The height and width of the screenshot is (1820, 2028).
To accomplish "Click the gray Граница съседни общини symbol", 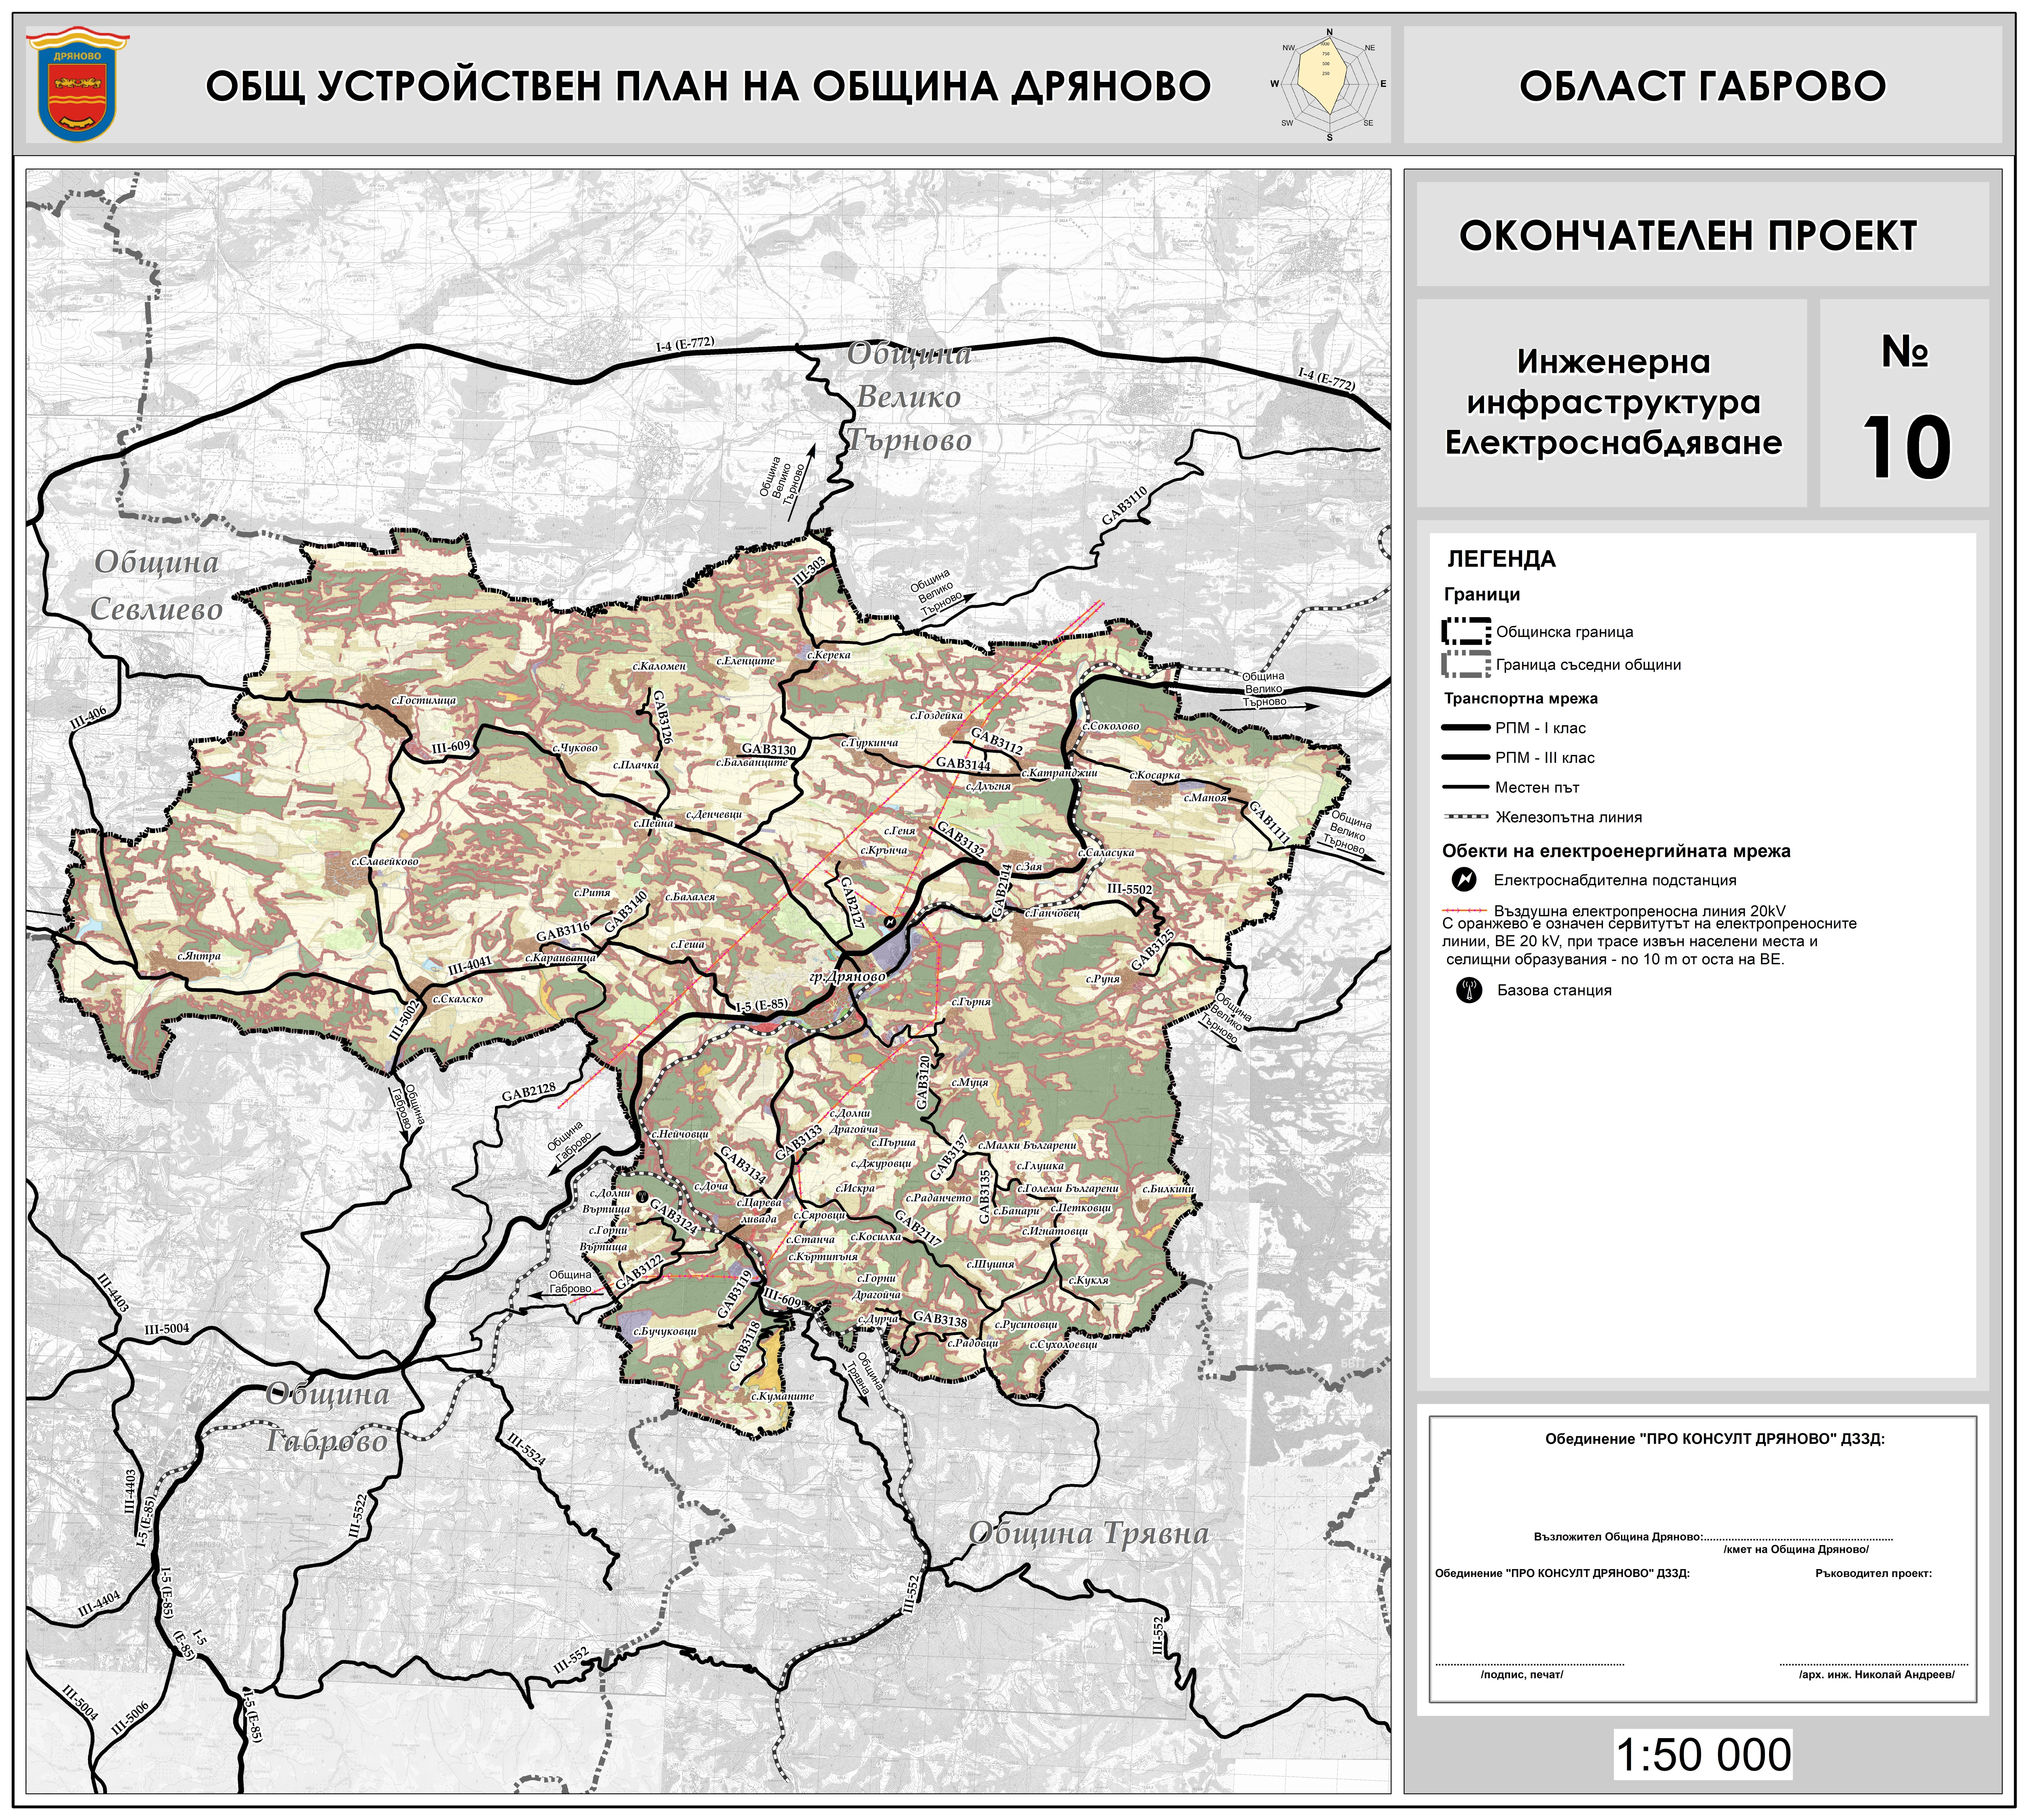I will pos(1466,664).
